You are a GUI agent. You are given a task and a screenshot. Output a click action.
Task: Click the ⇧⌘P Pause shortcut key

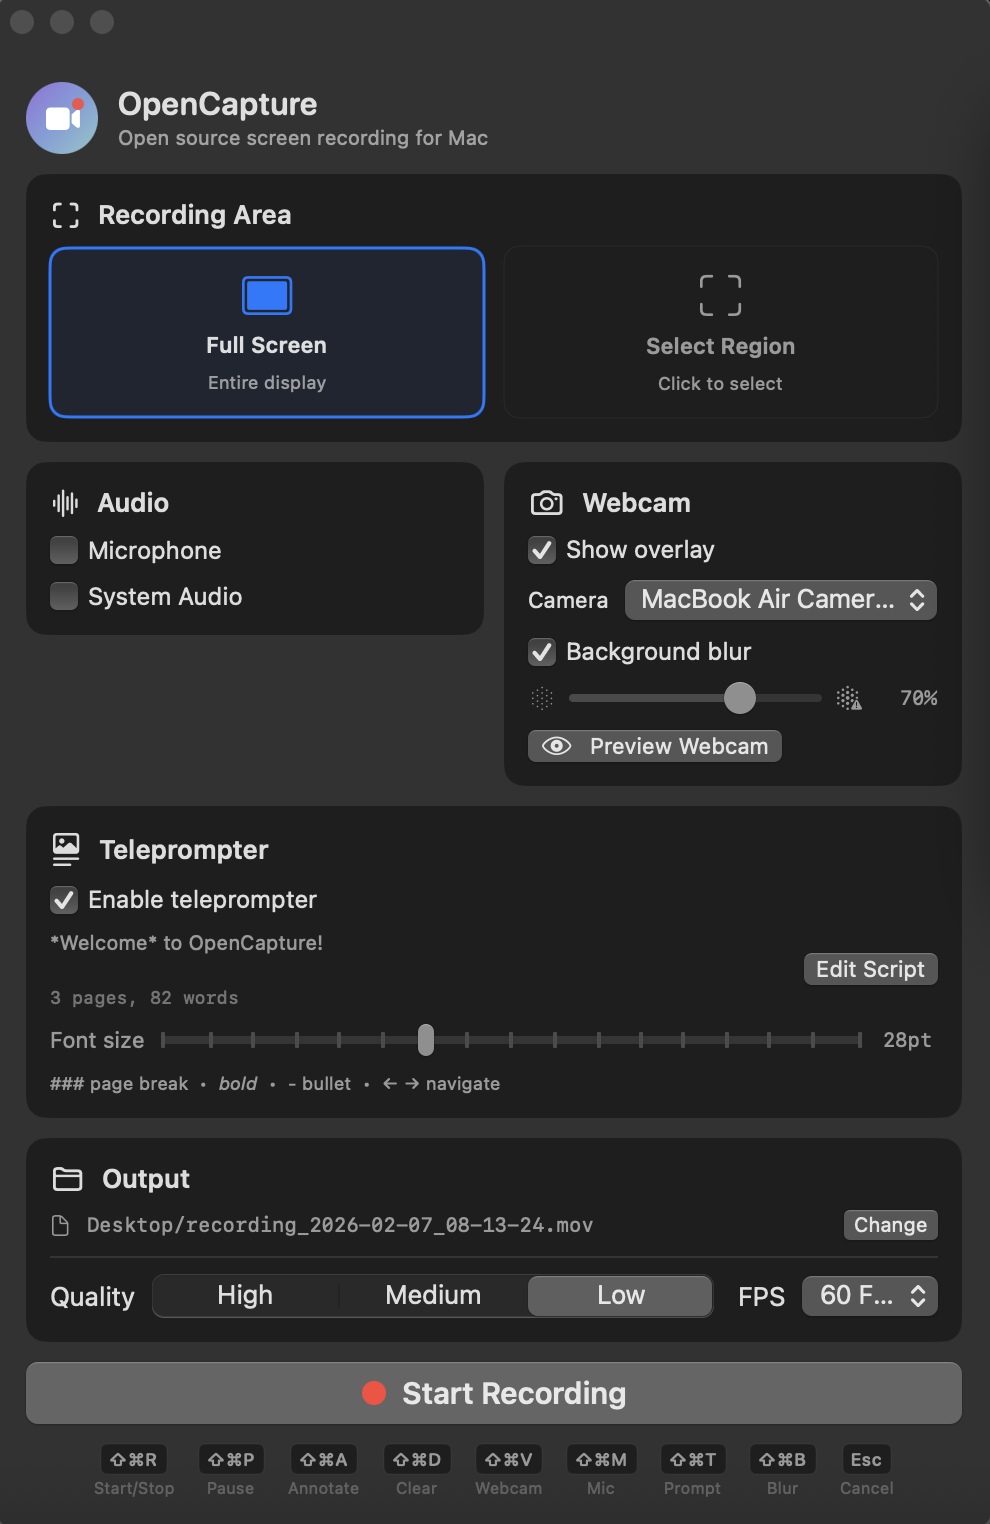(x=230, y=1460)
